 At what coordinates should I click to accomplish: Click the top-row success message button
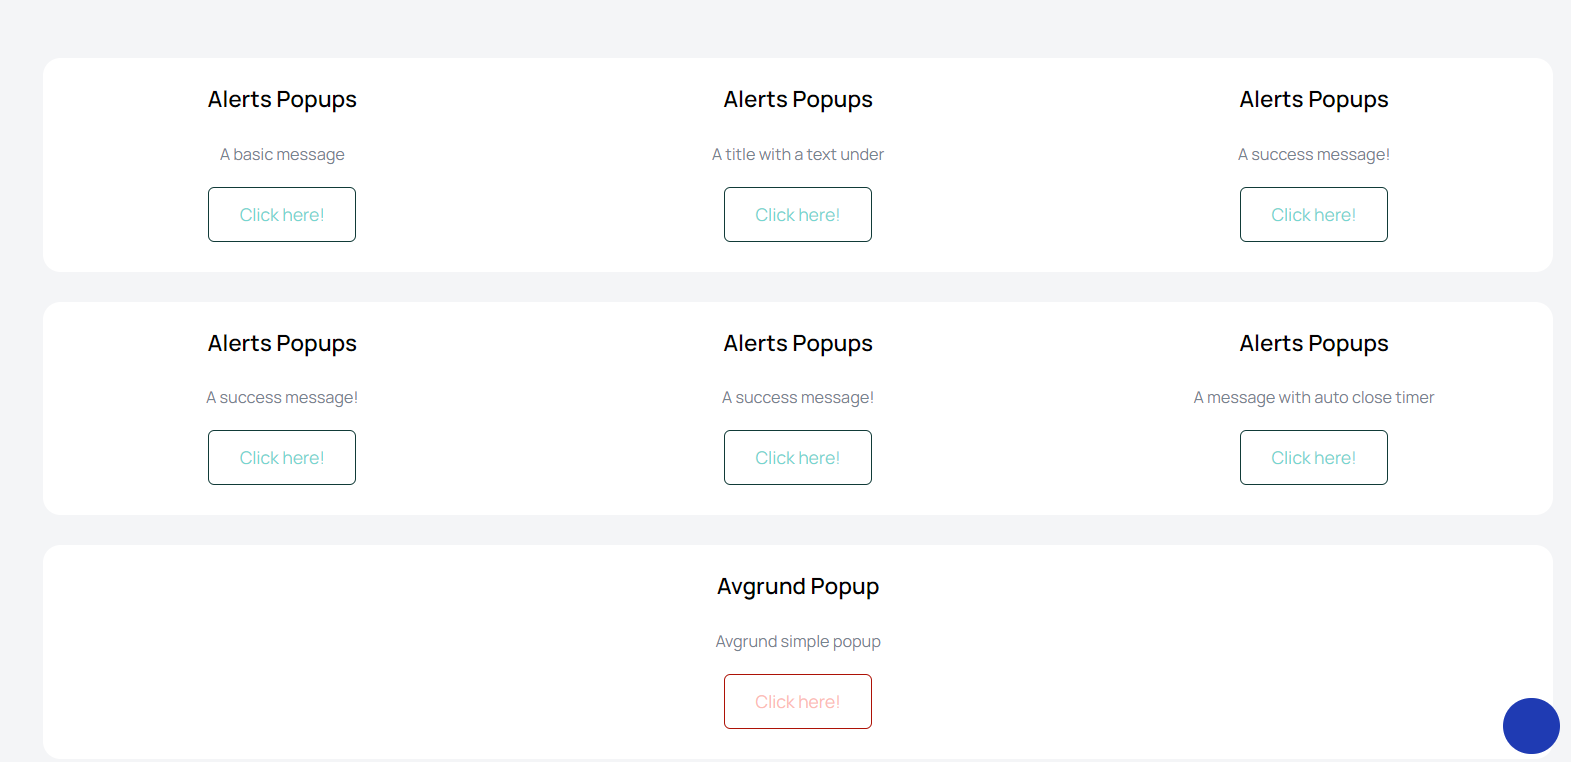click(1313, 215)
